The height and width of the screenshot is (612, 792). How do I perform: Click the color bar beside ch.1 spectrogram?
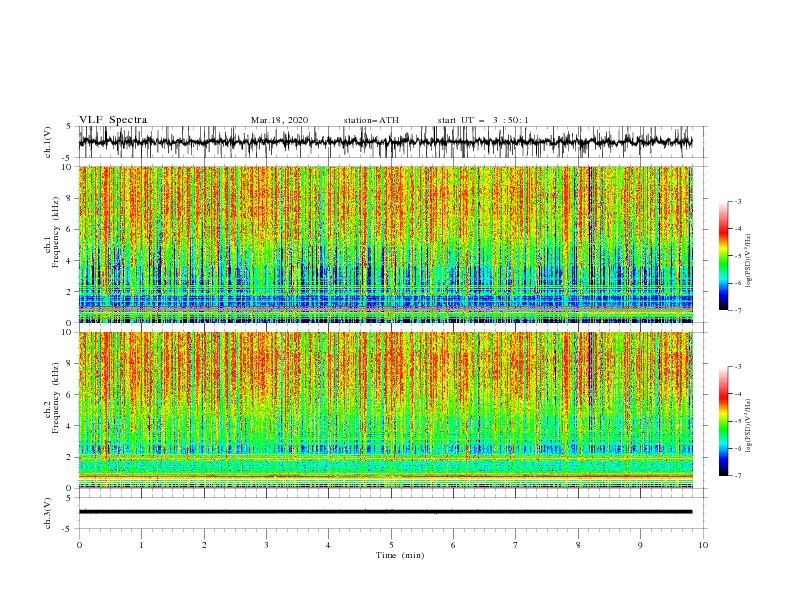point(723,256)
